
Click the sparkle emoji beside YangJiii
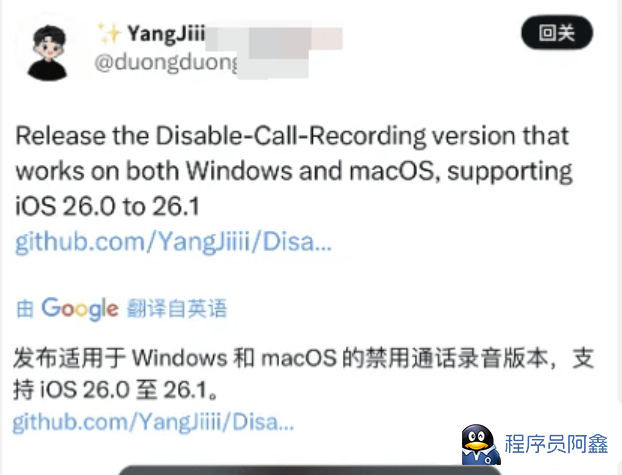(x=109, y=33)
